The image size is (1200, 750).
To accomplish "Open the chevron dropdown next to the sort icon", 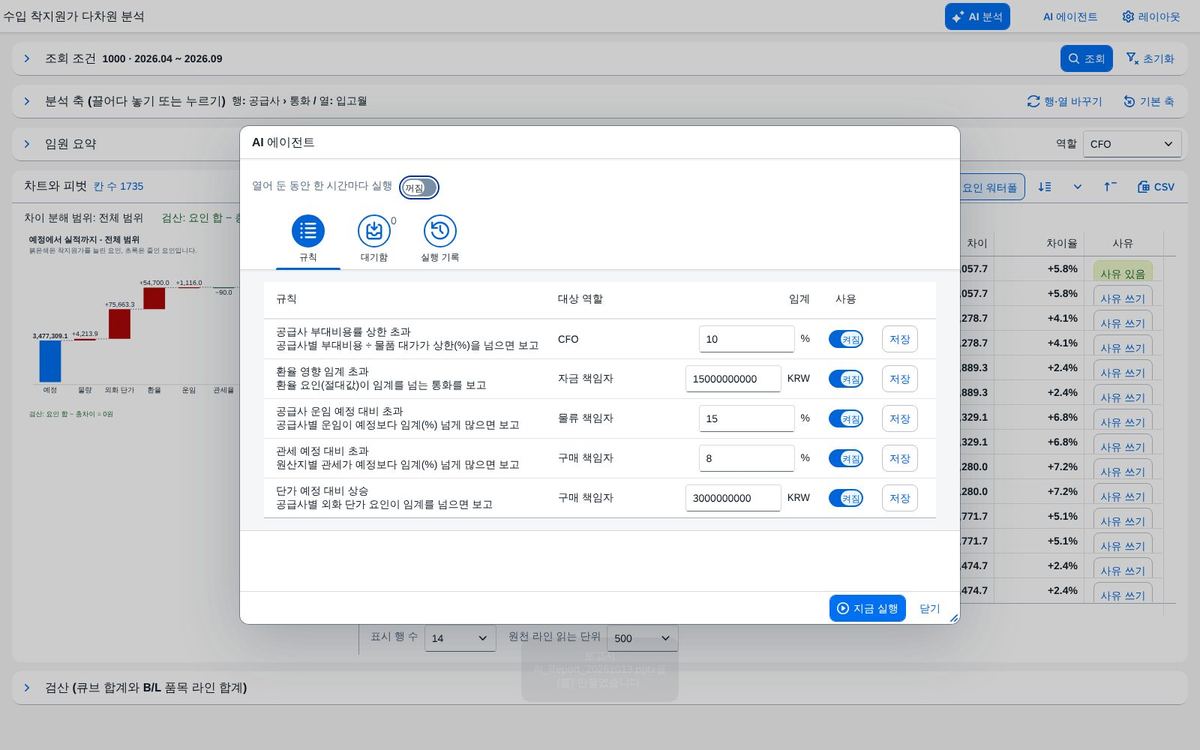I will pyautogui.click(x=1077, y=187).
